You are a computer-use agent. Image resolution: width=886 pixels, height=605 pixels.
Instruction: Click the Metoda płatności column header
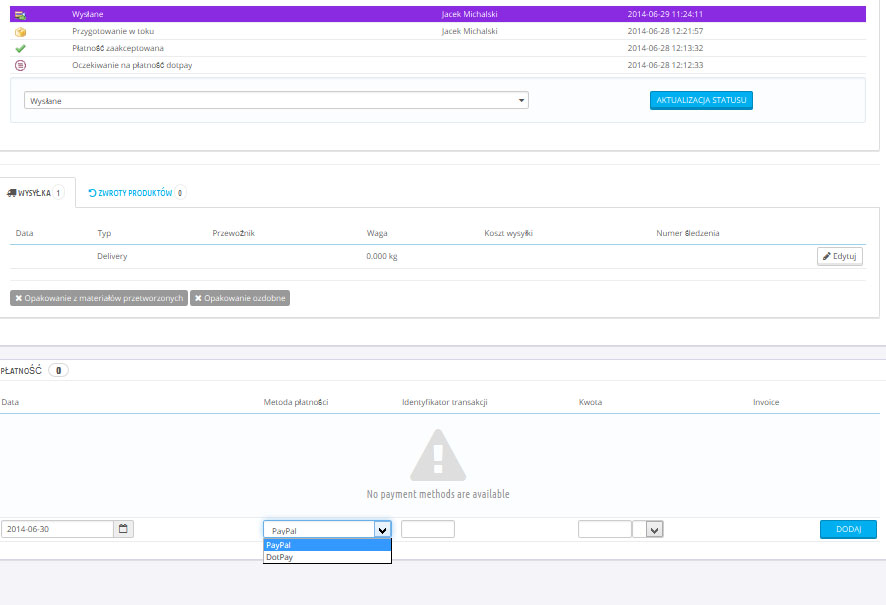click(x=296, y=402)
